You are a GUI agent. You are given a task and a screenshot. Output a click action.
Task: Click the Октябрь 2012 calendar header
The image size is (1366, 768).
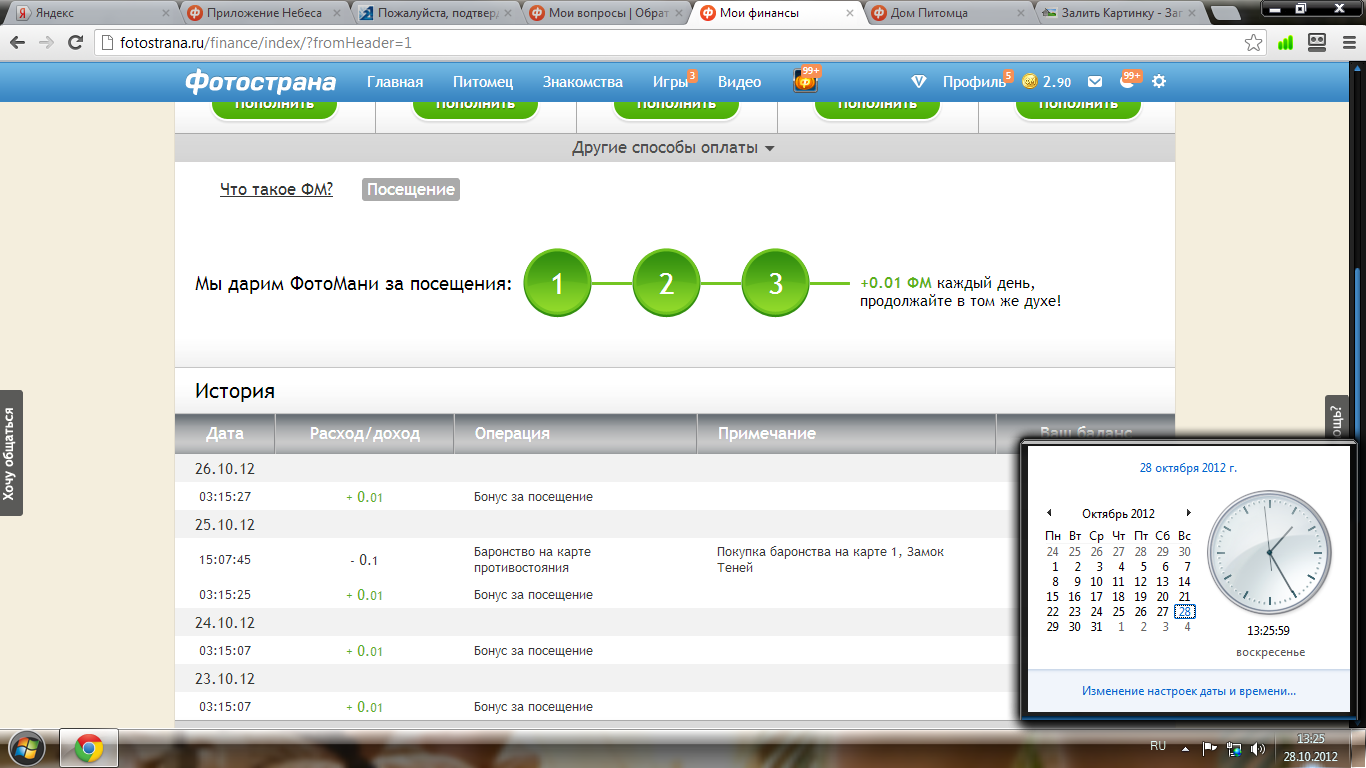(1118, 514)
